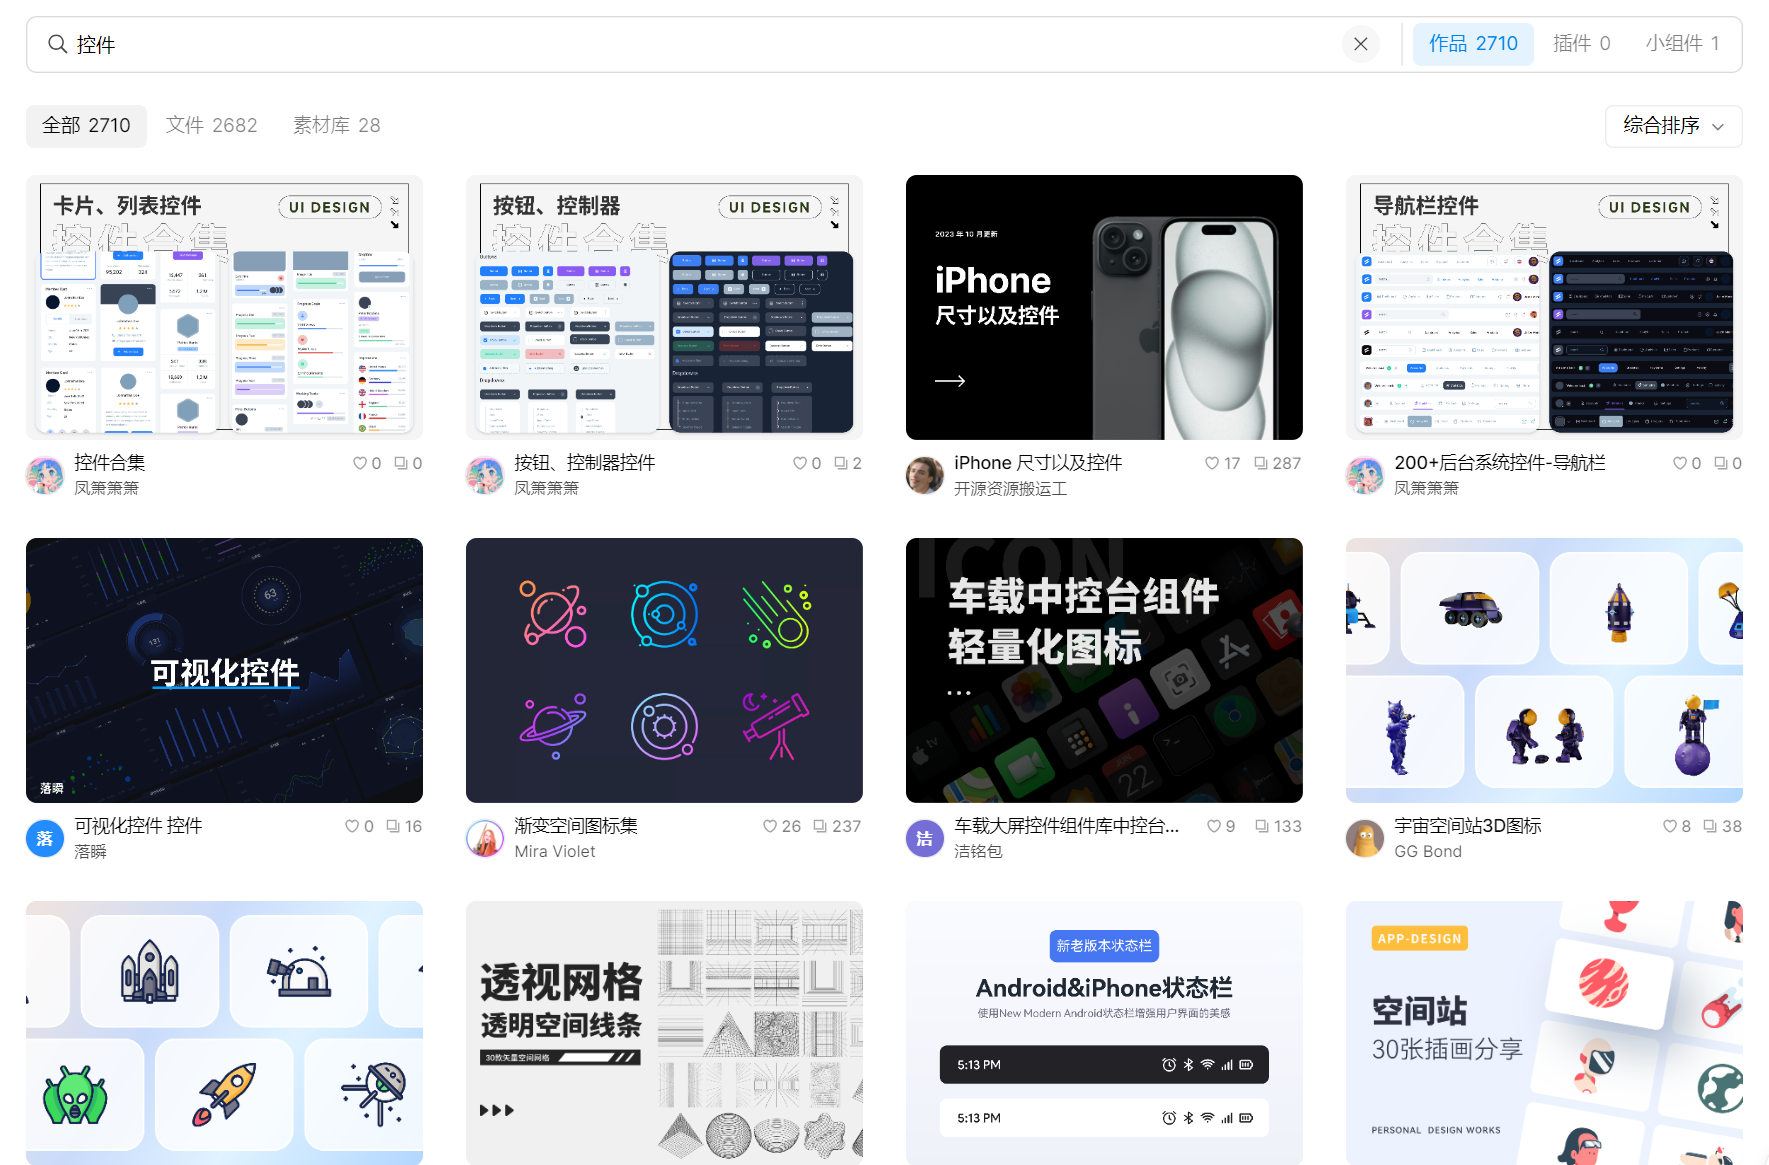Open the 可视化控件 dark thumbnail
1769x1165 pixels.
click(224, 670)
